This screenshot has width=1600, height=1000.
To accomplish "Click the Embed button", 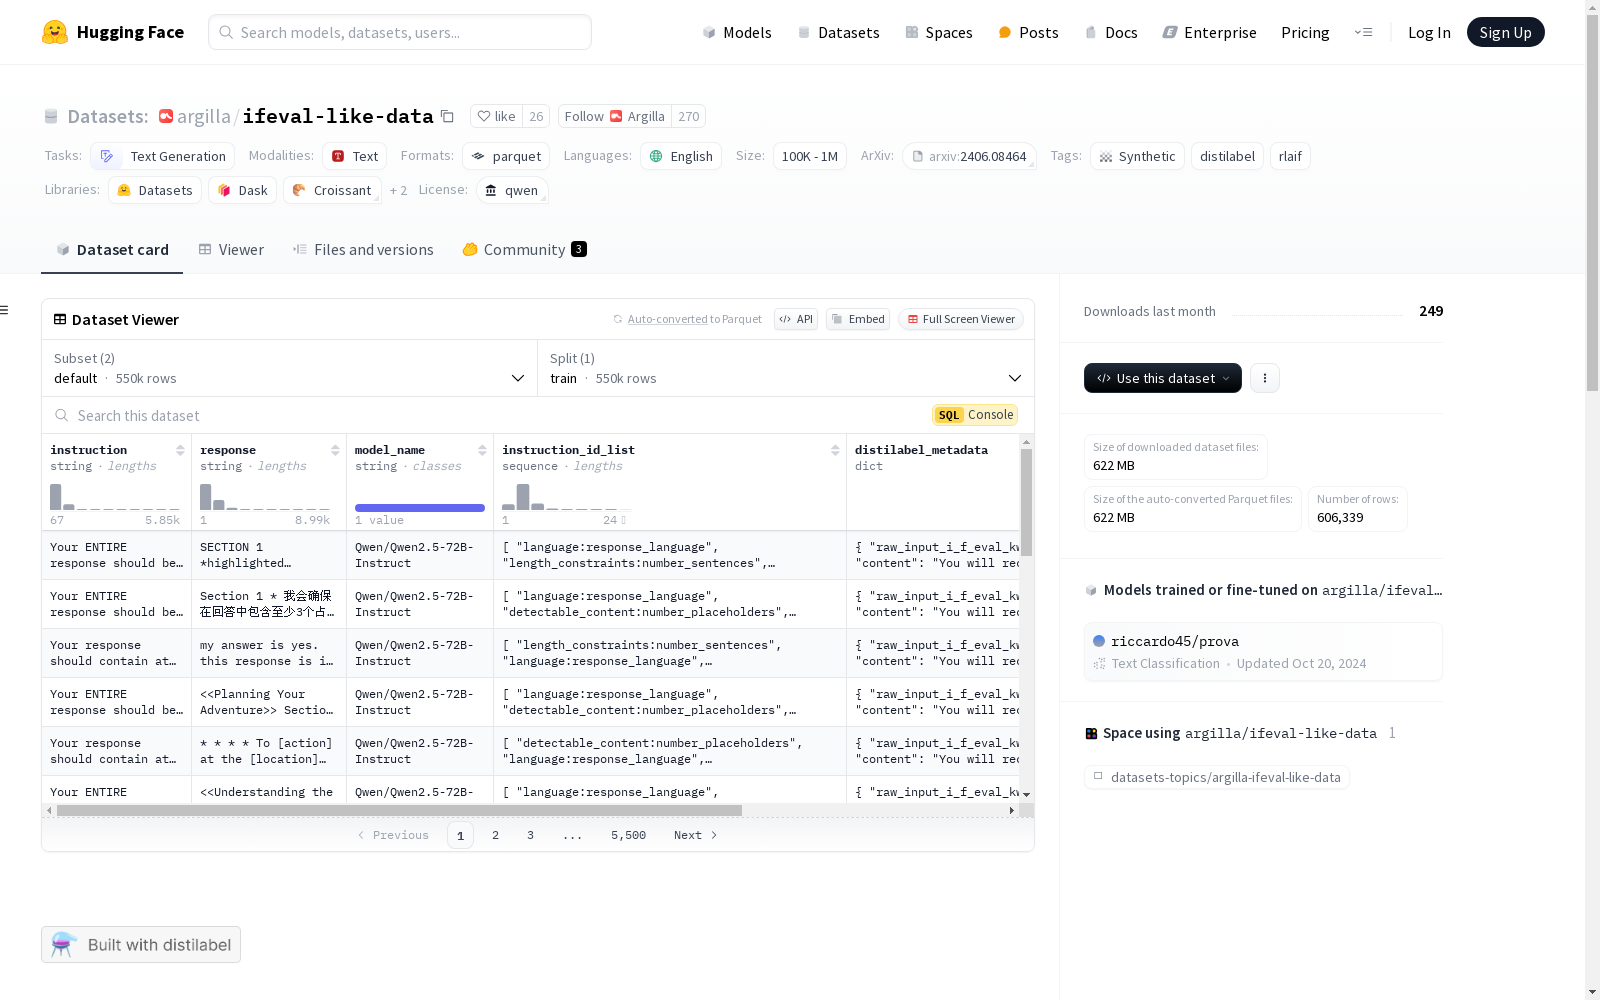I will point(858,319).
